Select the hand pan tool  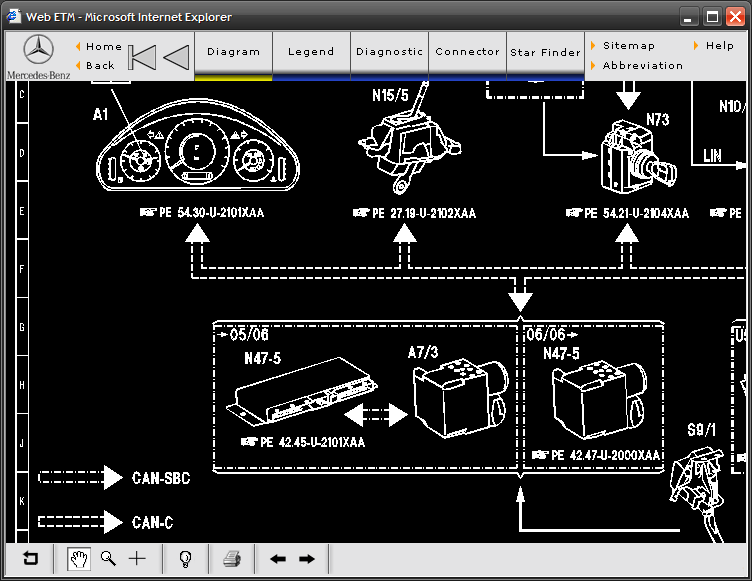[x=78, y=559]
